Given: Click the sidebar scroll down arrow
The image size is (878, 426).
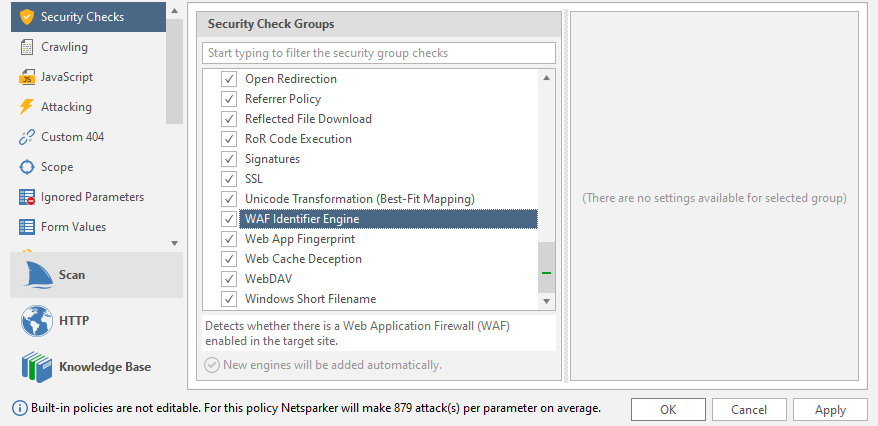Looking at the screenshot, I should (x=175, y=243).
